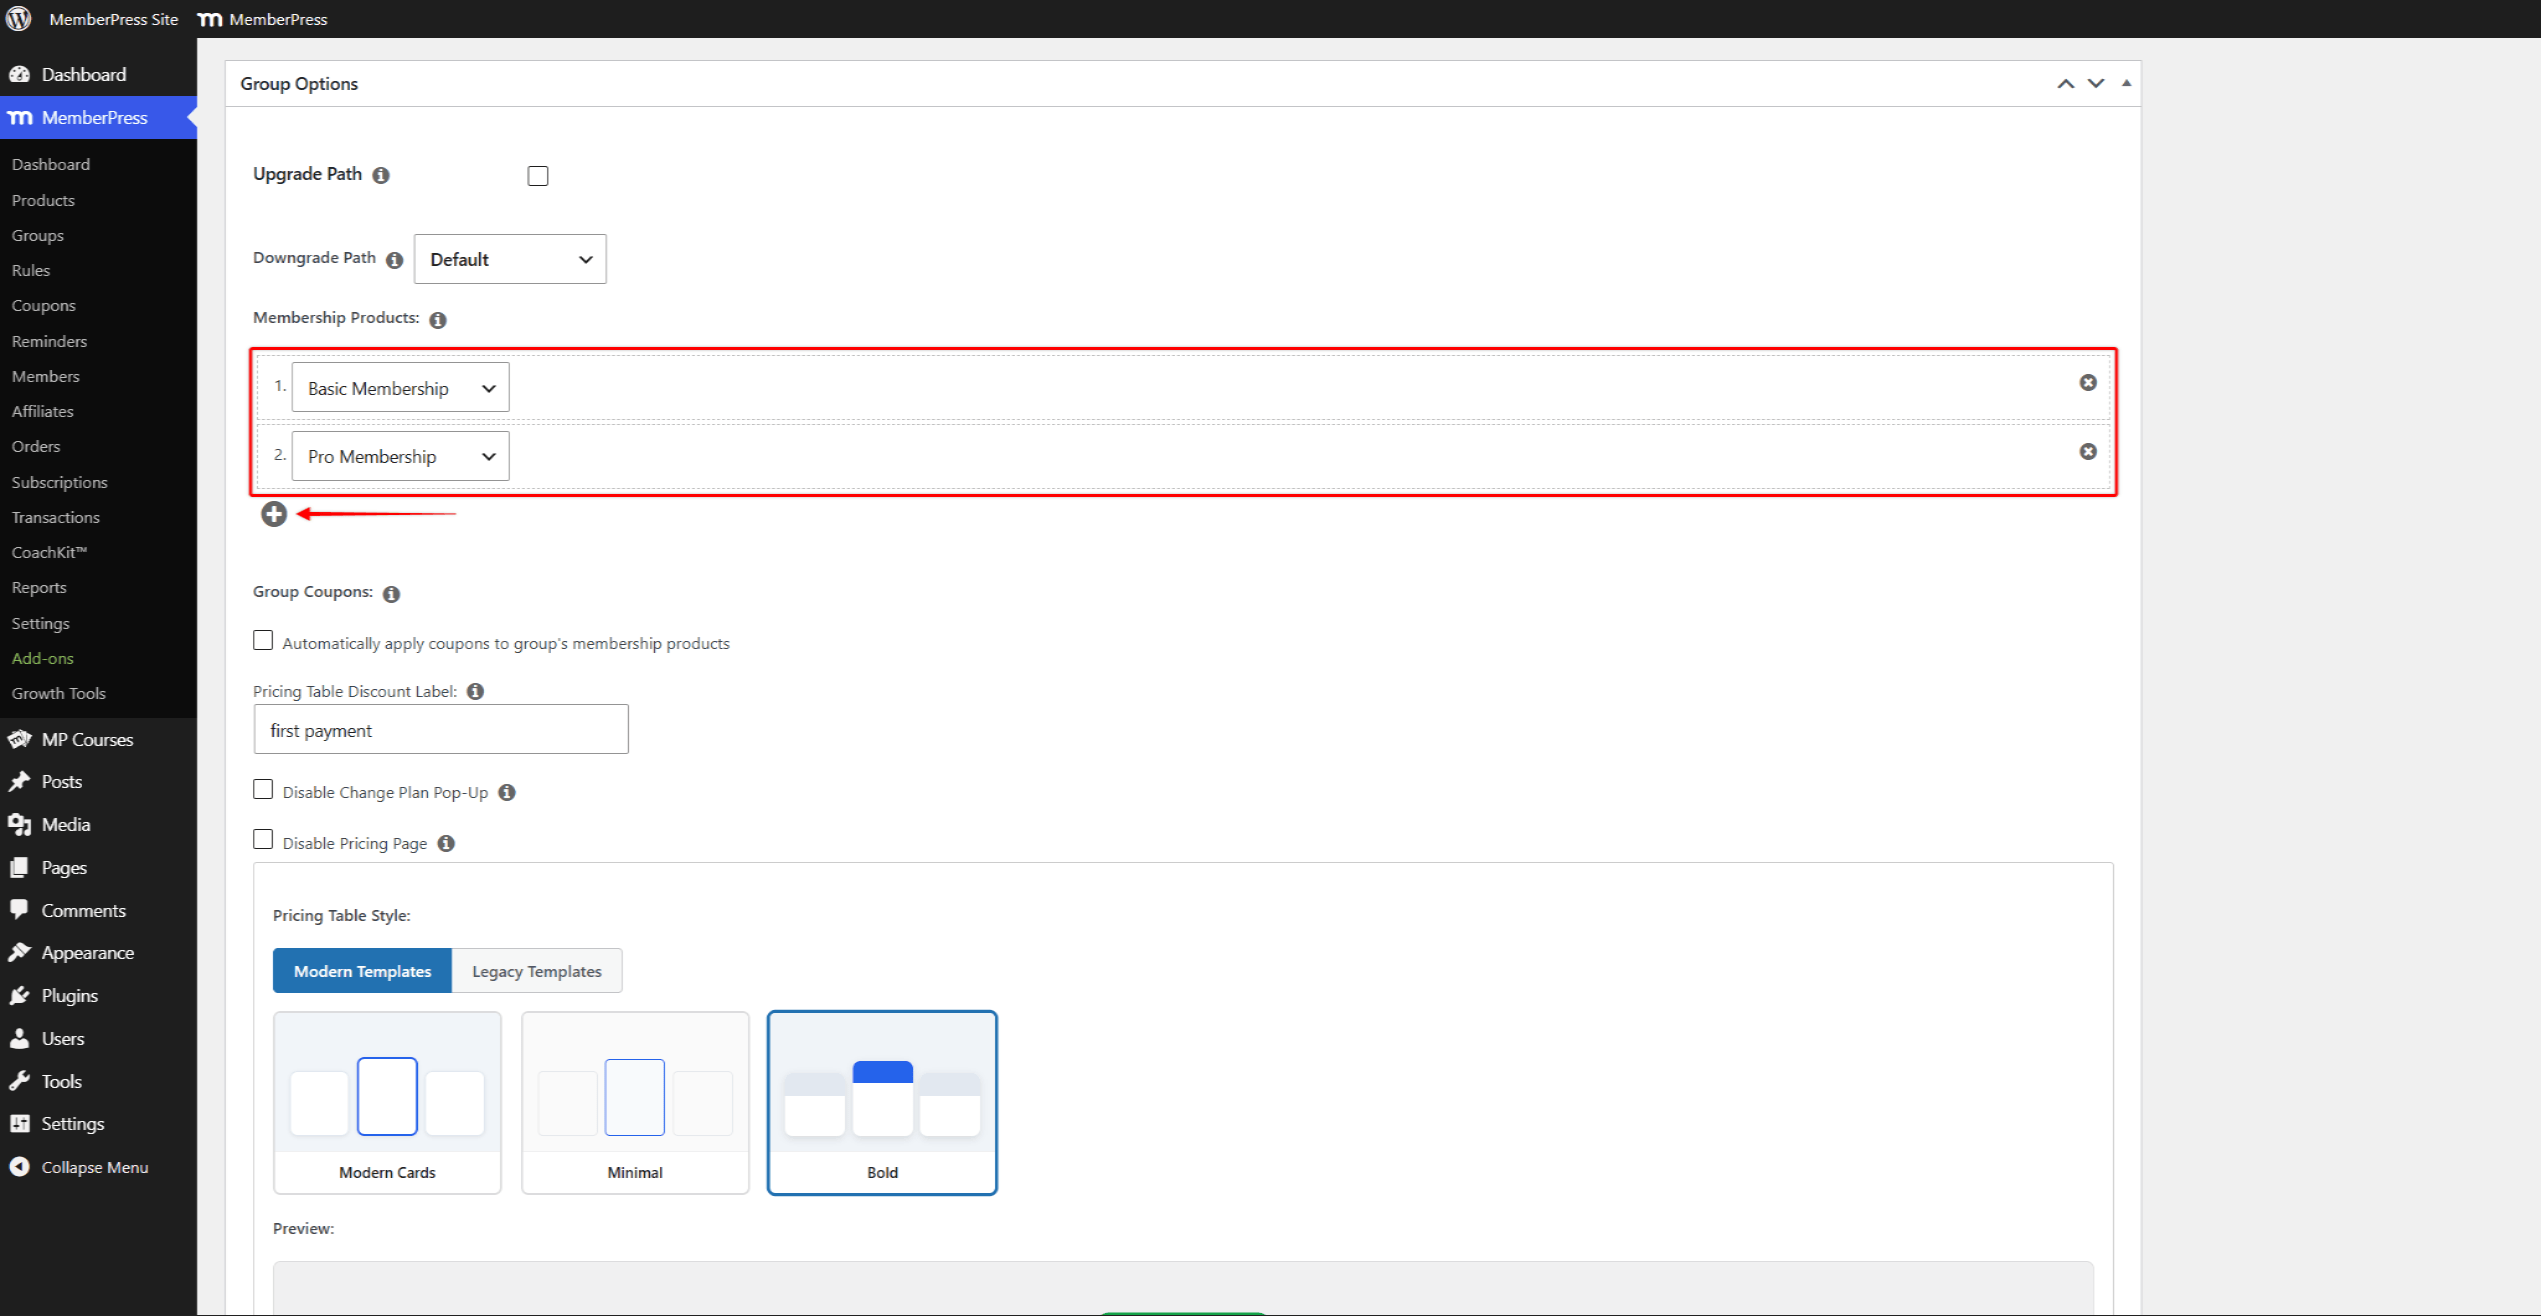Open CoachKit submenu item
The image size is (2541, 1316).
pyautogui.click(x=50, y=552)
